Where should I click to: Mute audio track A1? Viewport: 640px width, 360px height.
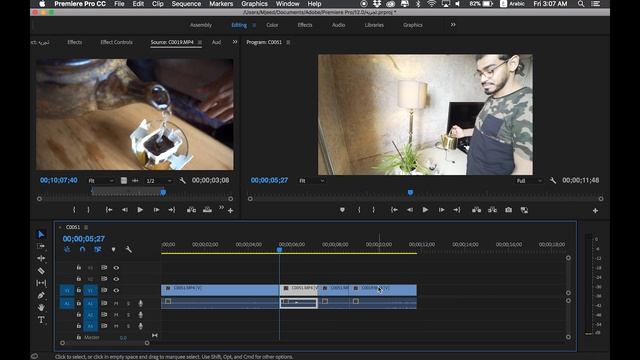116,303
